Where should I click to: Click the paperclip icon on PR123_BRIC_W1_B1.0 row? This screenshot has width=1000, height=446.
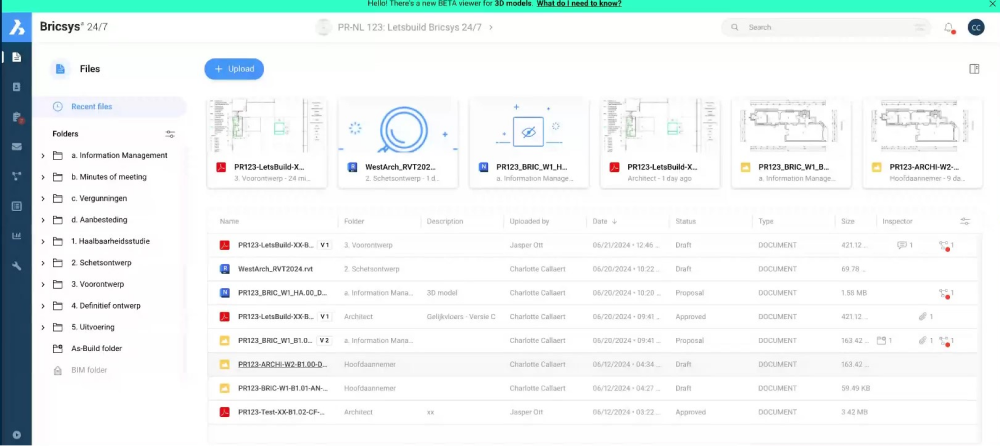(925, 341)
